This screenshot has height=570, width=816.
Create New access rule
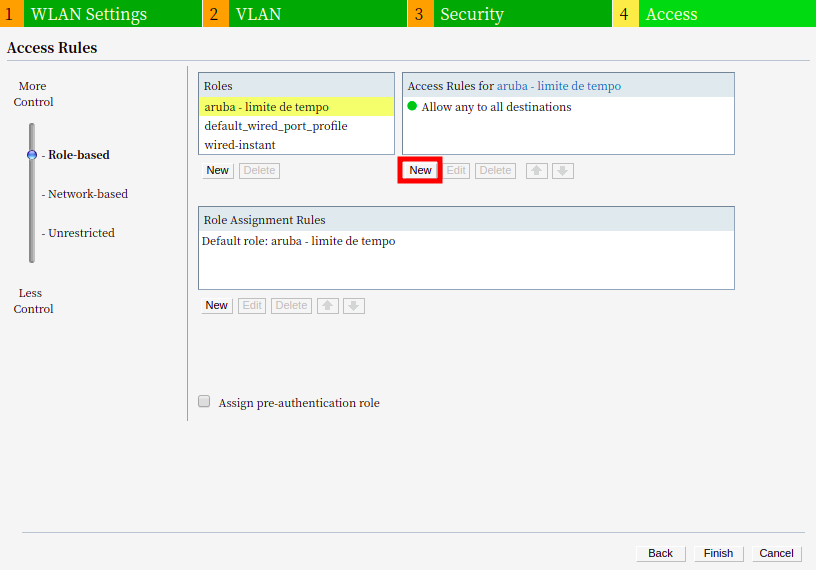tap(420, 170)
